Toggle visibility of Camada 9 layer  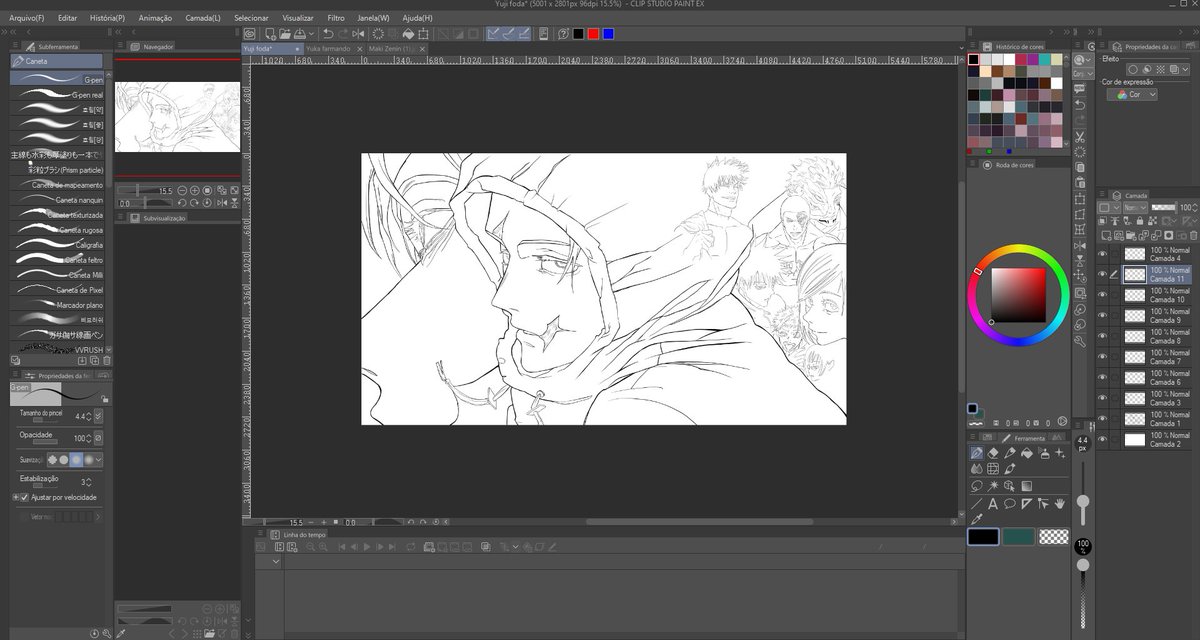click(1103, 315)
